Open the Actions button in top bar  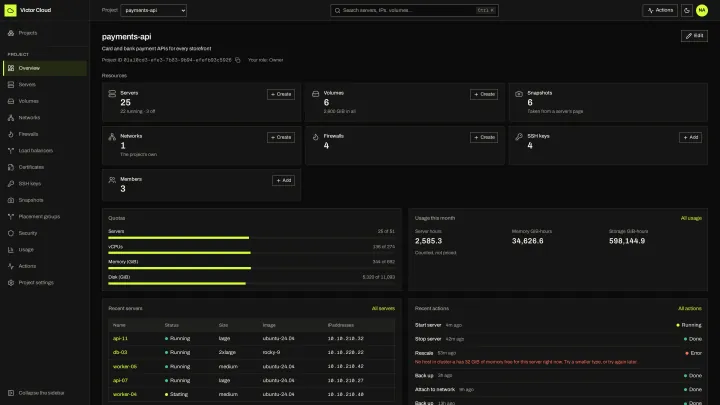click(660, 10)
